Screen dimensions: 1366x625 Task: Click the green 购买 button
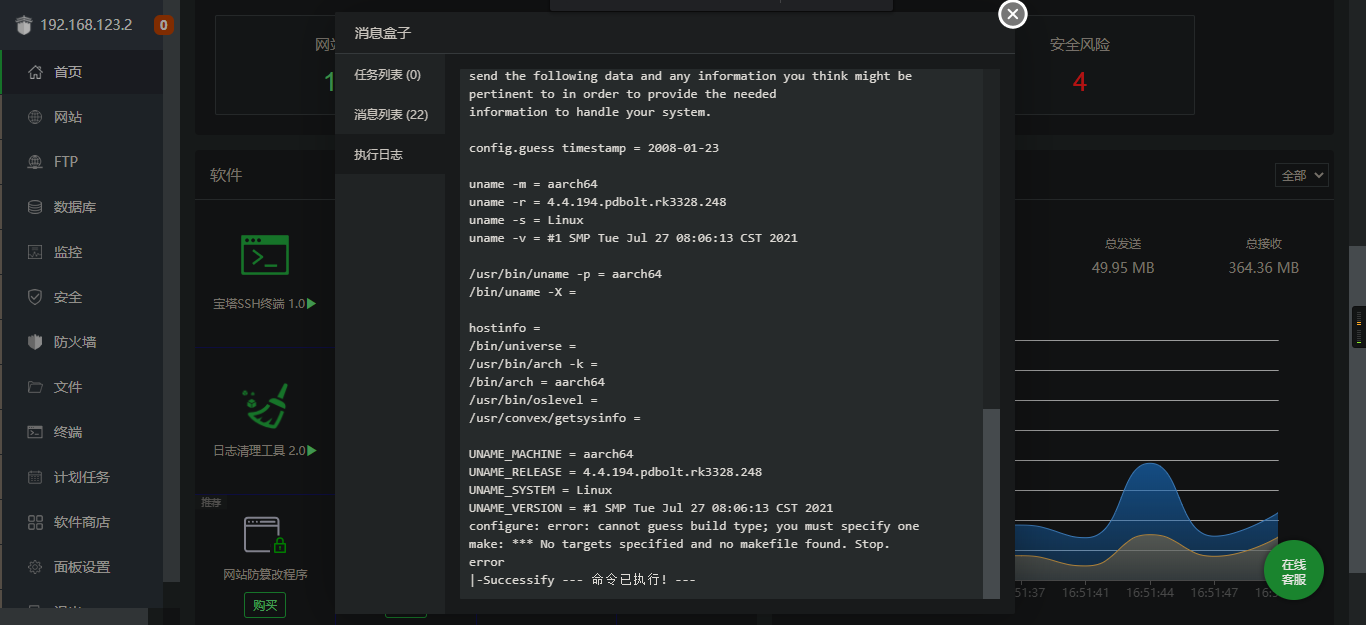pos(265,605)
